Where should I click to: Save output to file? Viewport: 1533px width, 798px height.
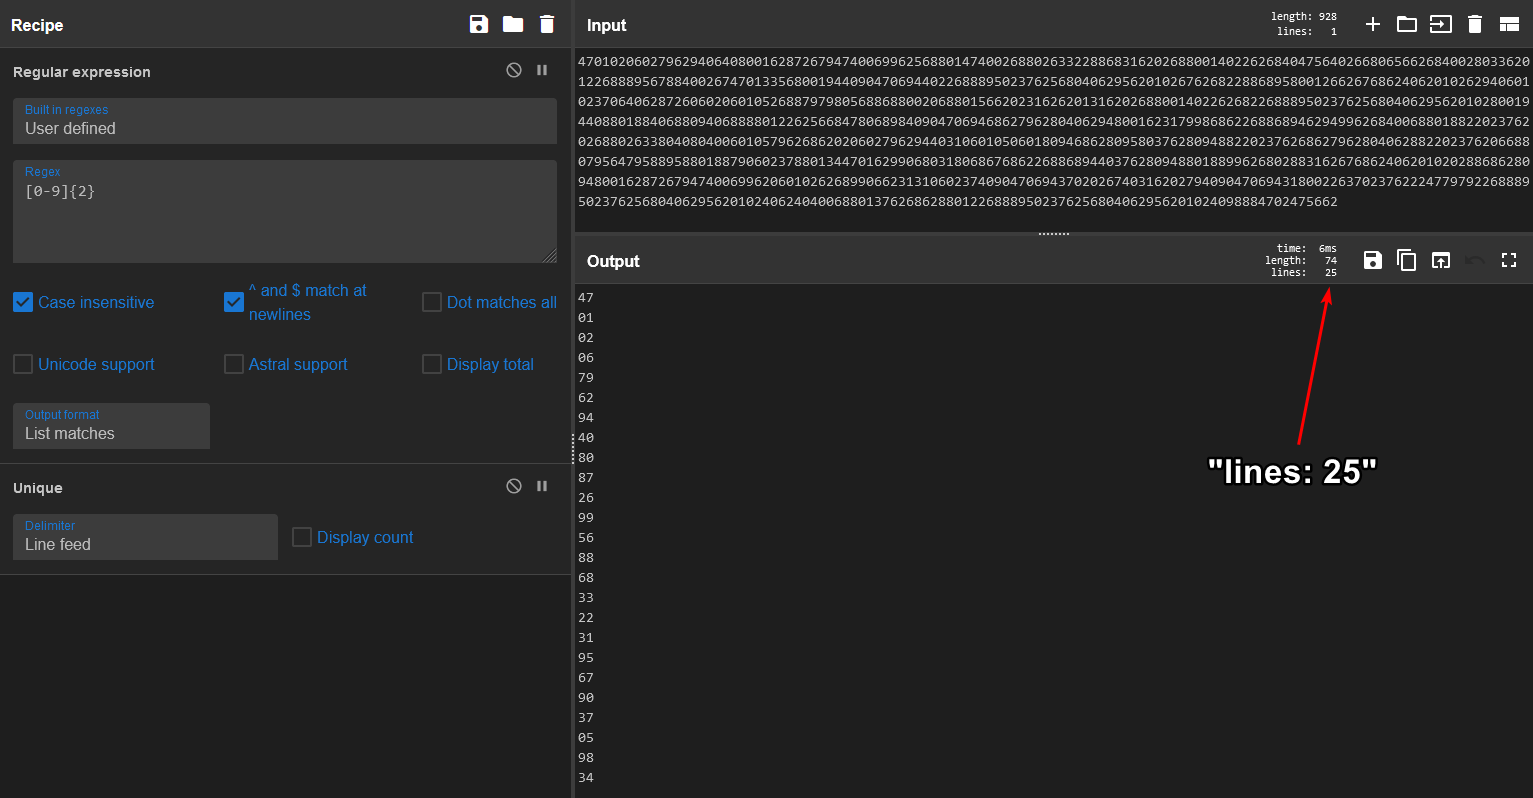coord(1373,260)
